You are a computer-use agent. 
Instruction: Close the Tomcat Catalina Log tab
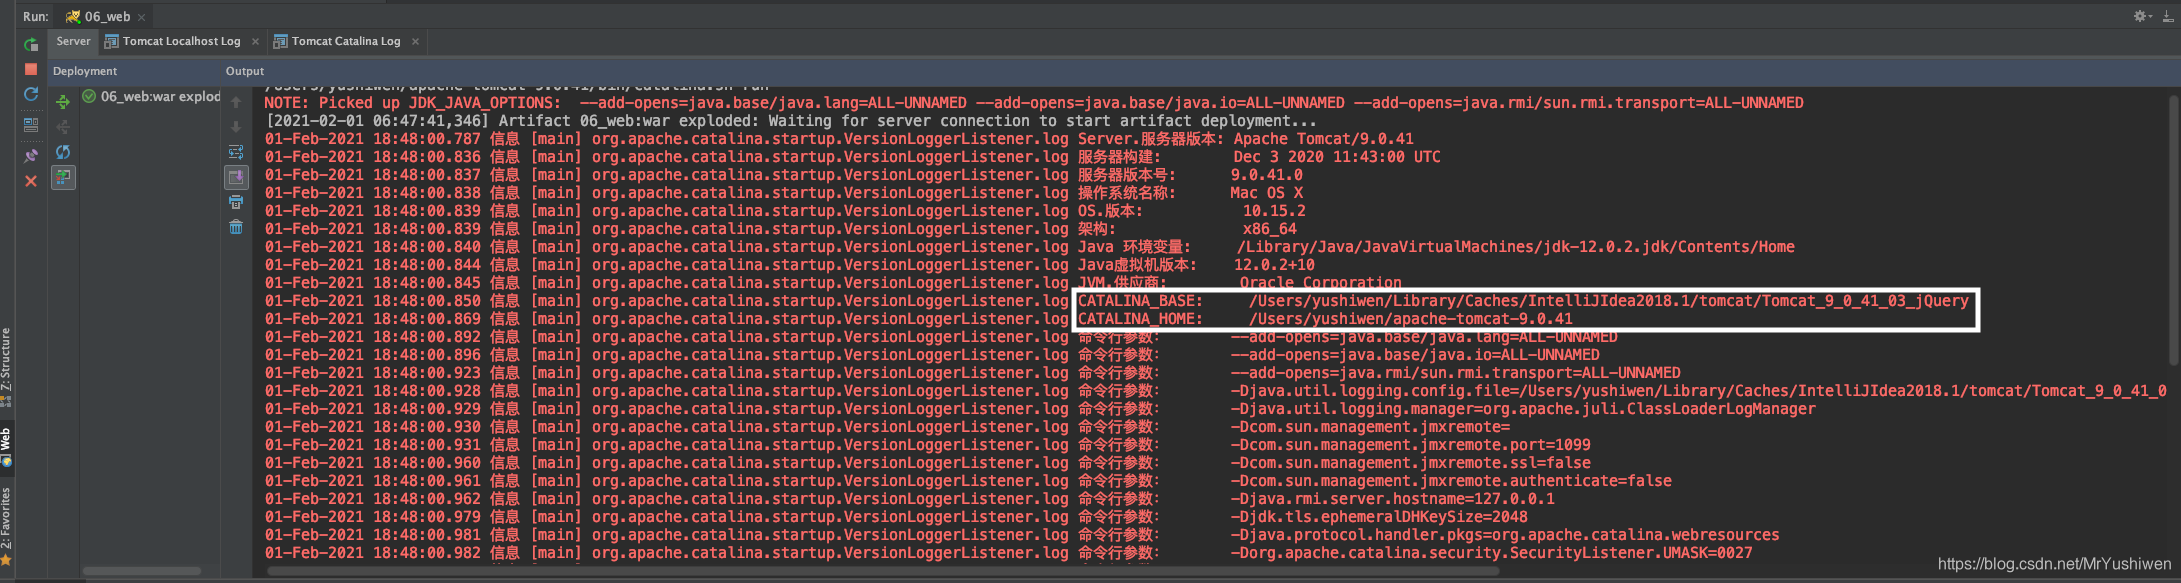415,41
